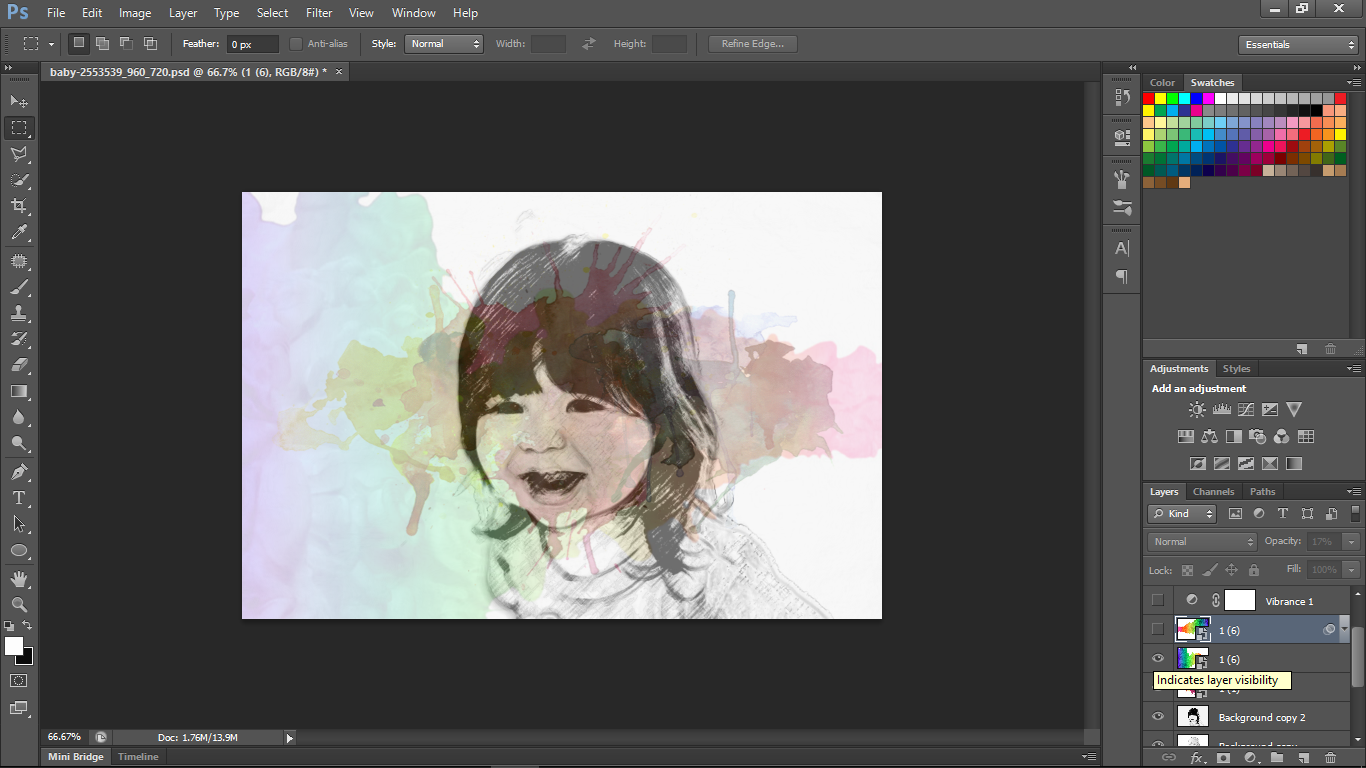Select the Crop tool

[19, 206]
